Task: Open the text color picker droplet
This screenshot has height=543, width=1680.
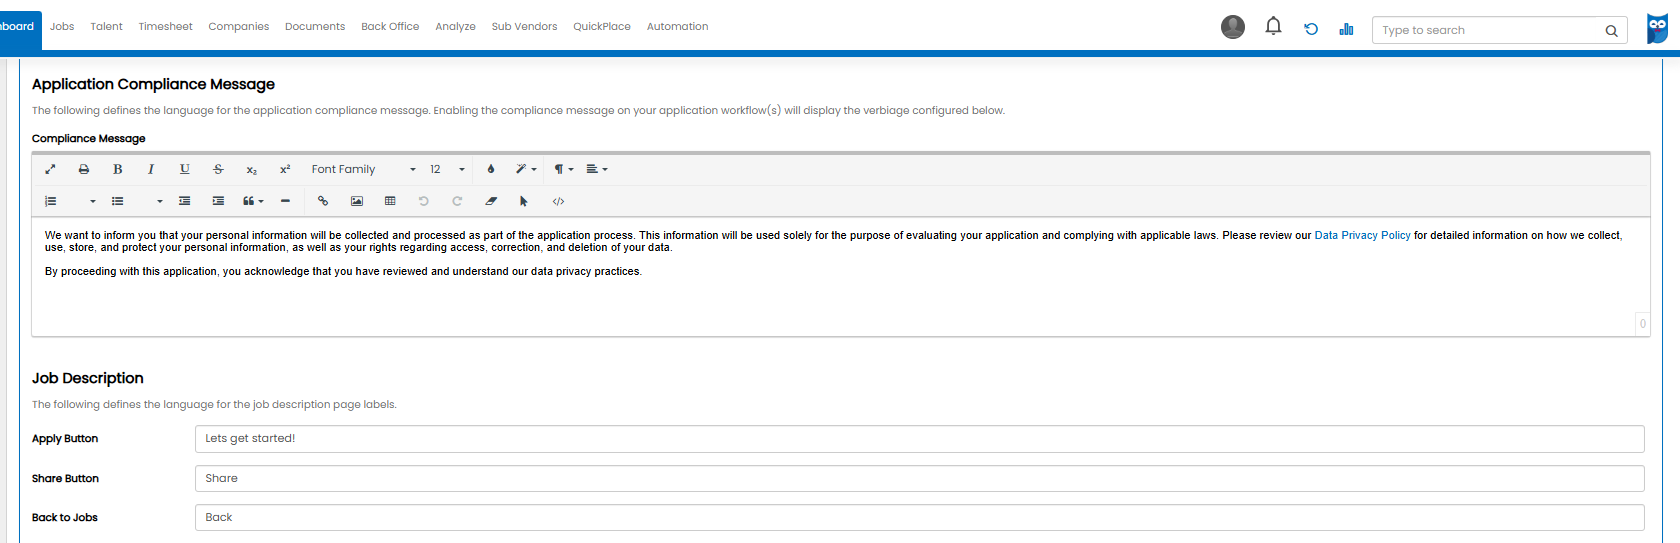Action: [x=491, y=169]
